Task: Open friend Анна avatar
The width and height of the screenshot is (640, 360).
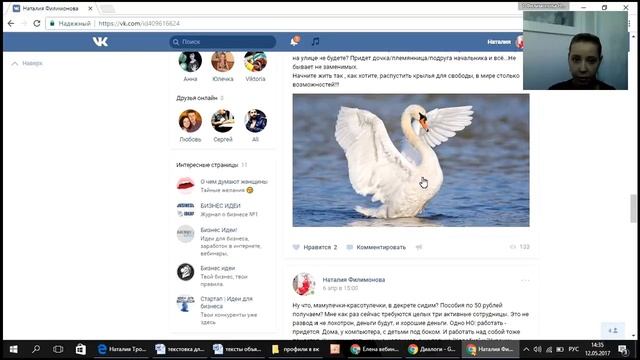Action: [x=190, y=61]
